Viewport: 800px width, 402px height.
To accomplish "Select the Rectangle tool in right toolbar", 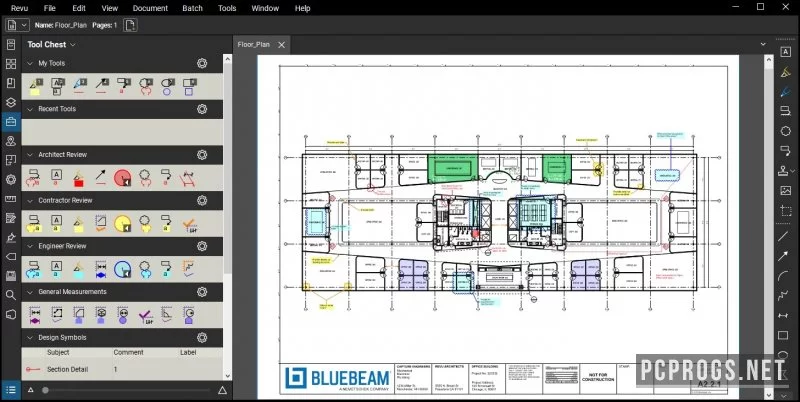I will [x=783, y=335].
